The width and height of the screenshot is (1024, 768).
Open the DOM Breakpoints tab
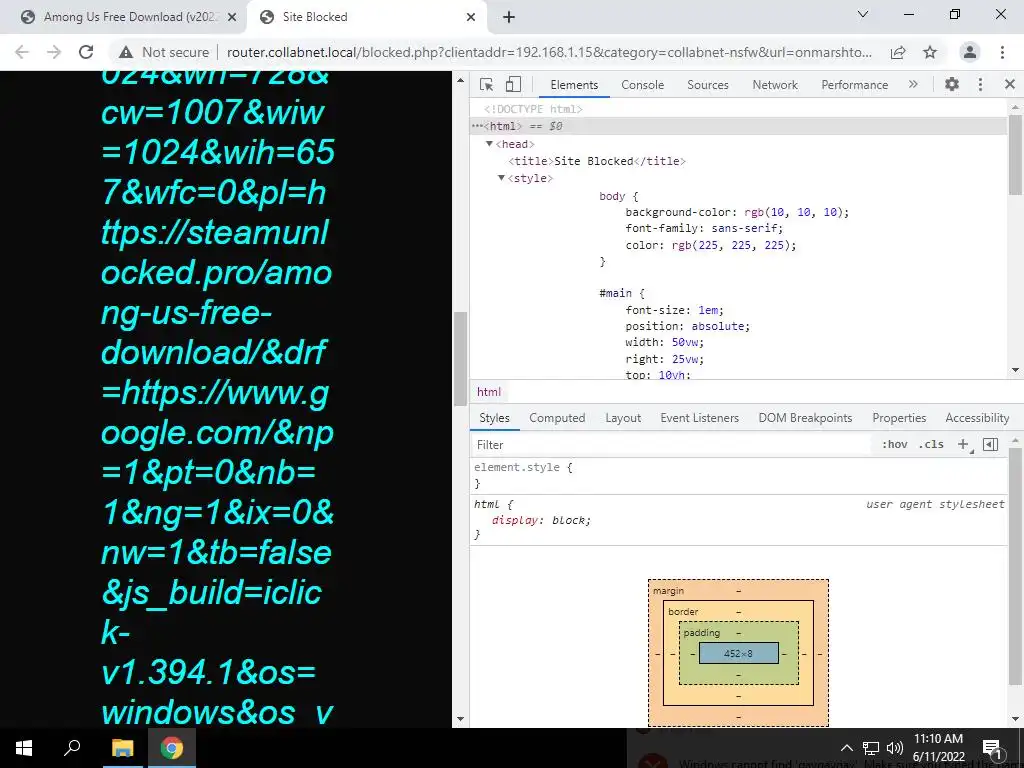[x=805, y=418]
